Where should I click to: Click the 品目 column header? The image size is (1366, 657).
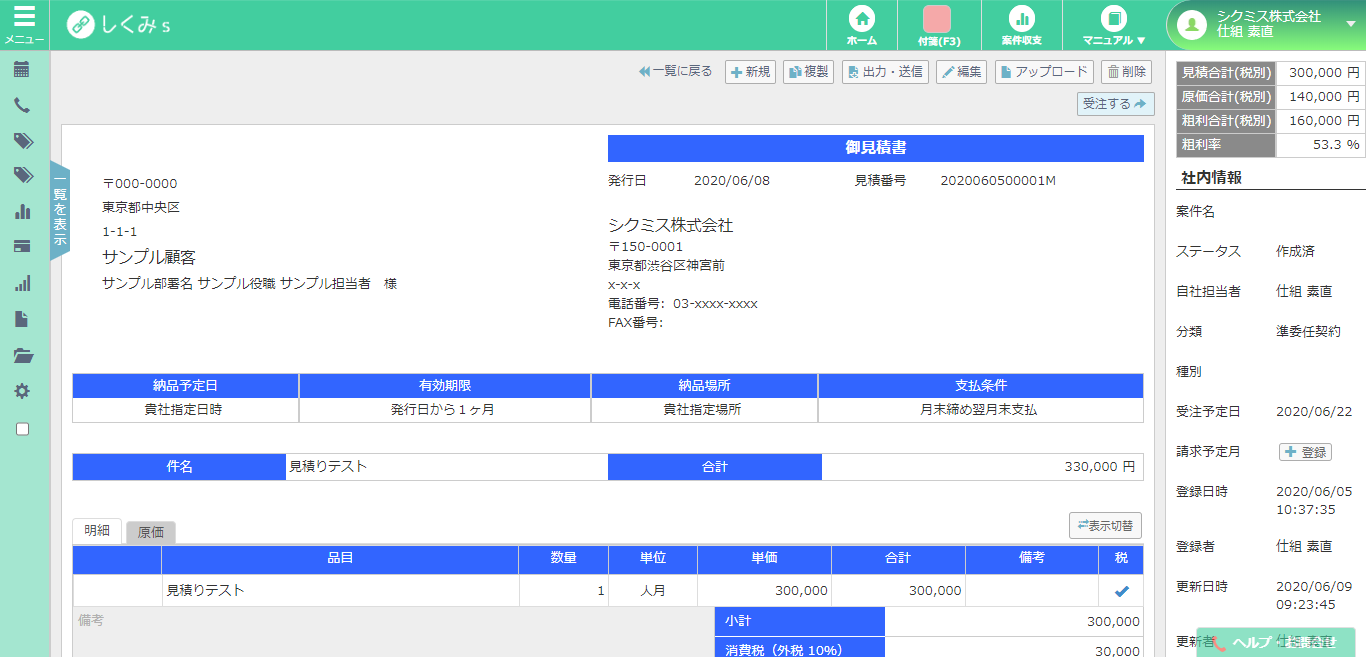[340, 558]
